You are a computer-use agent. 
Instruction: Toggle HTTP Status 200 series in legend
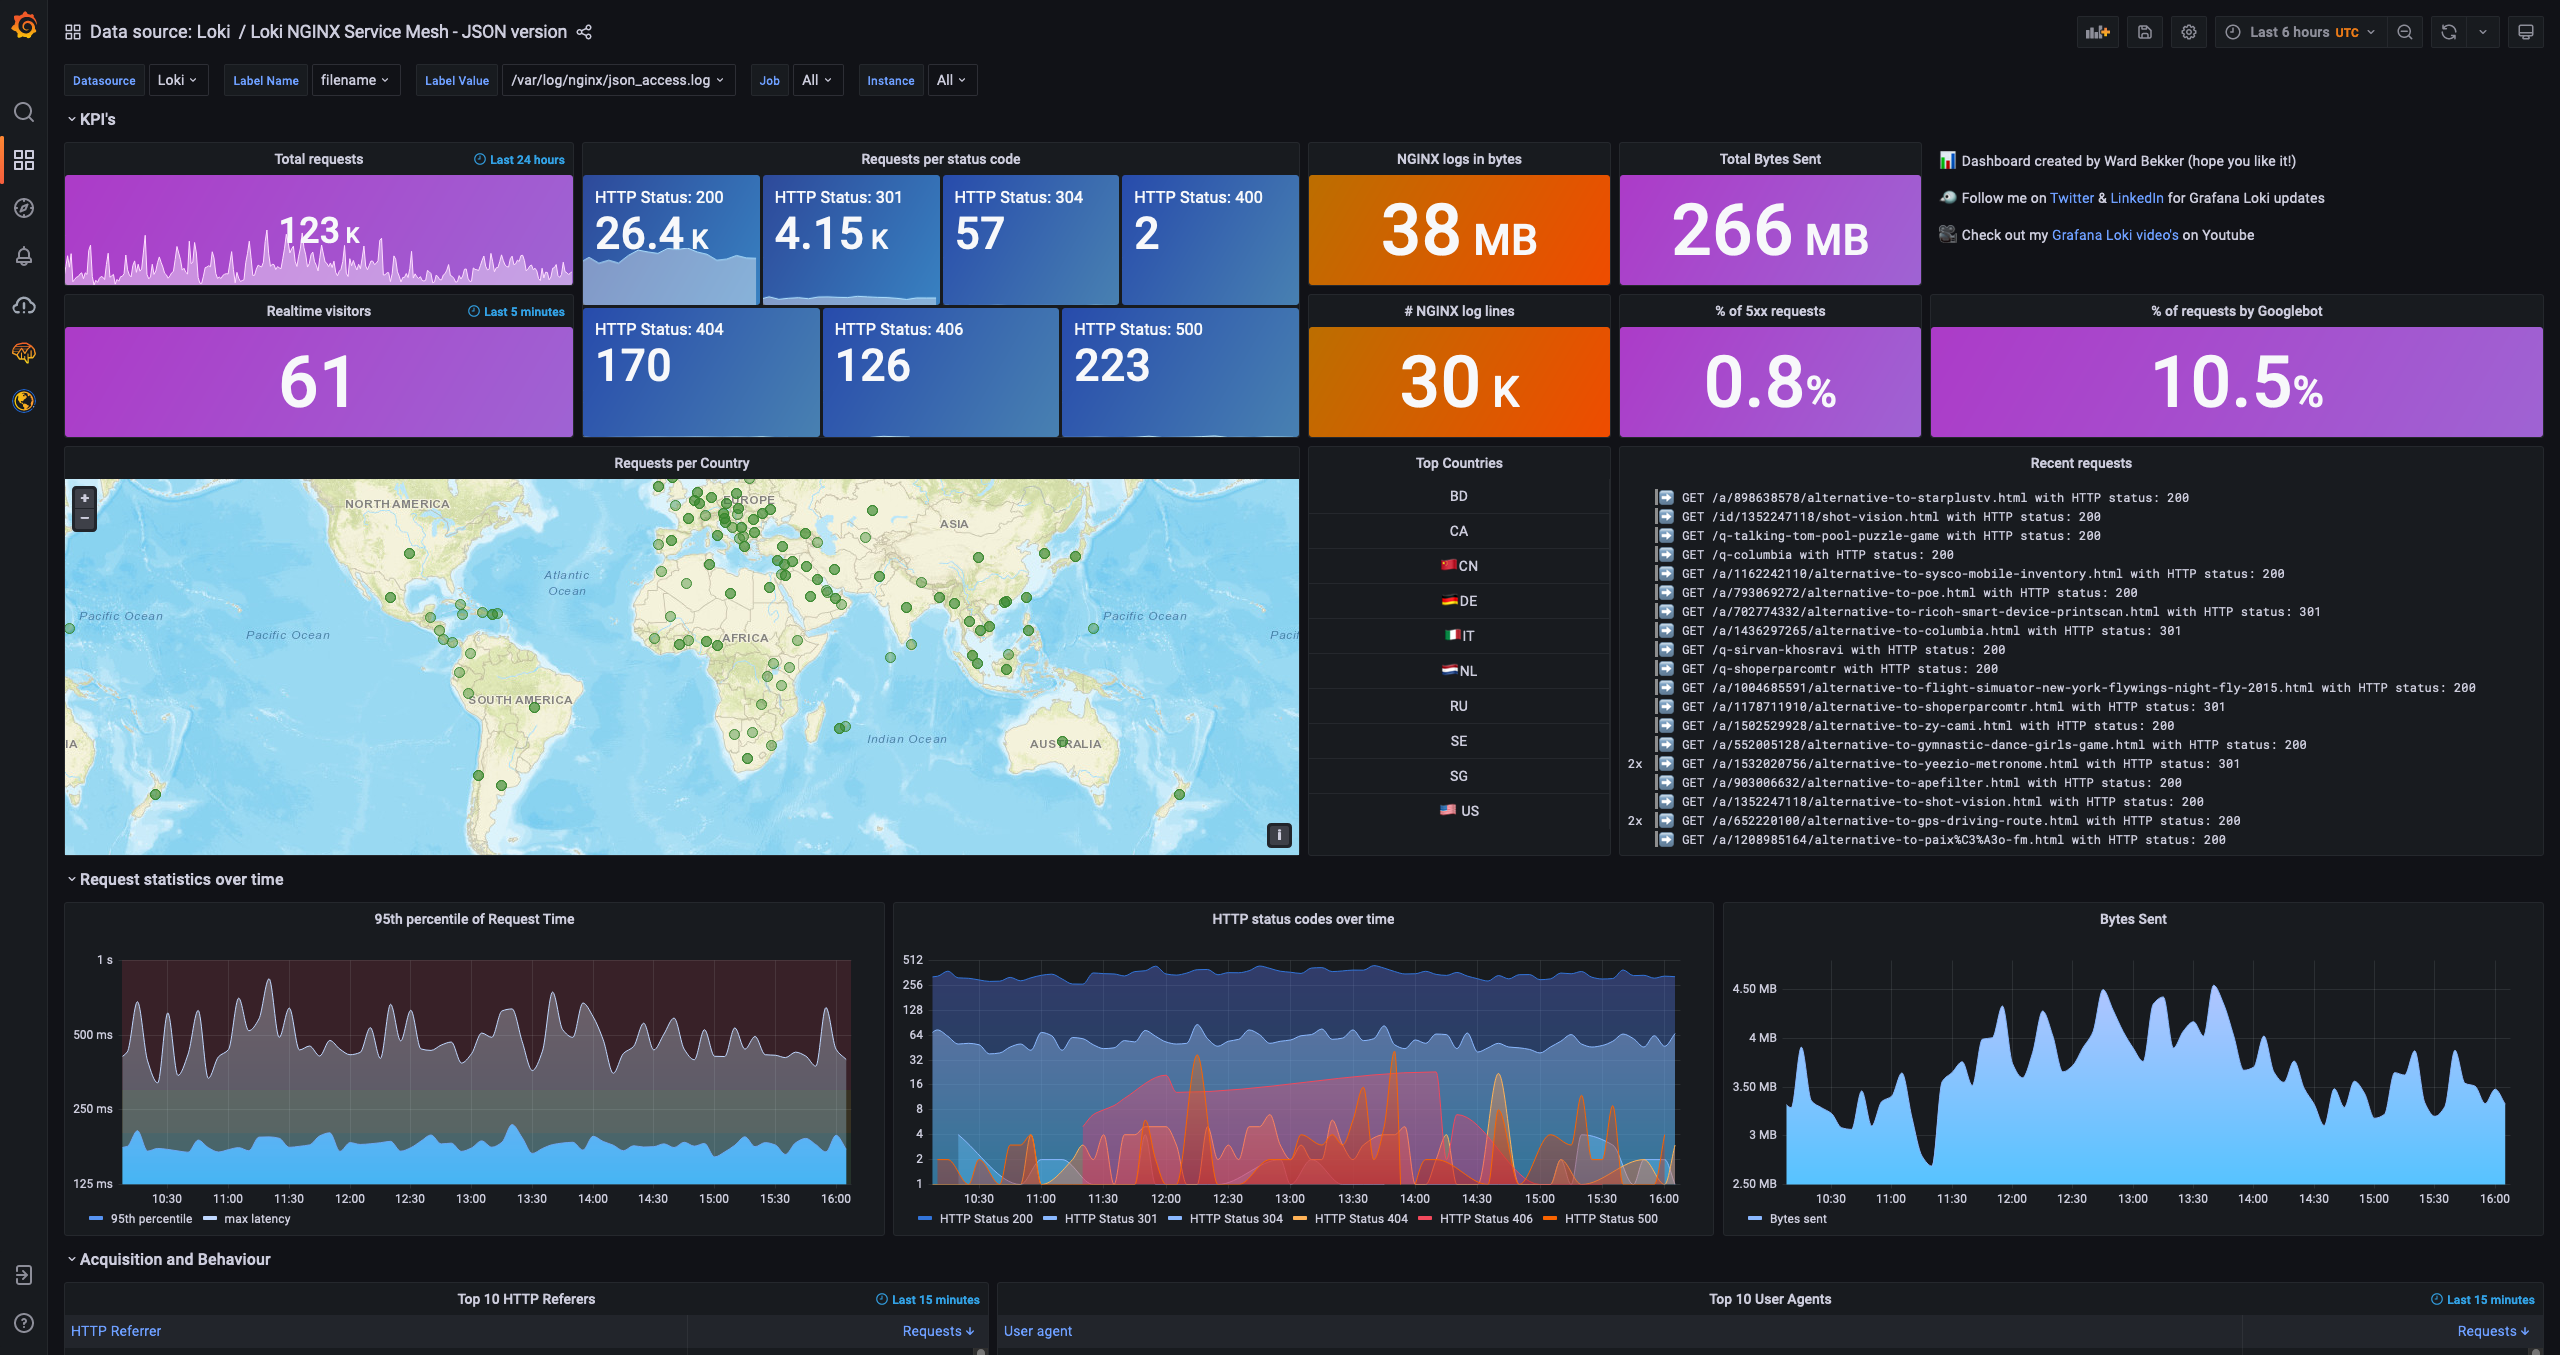click(985, 1218)
